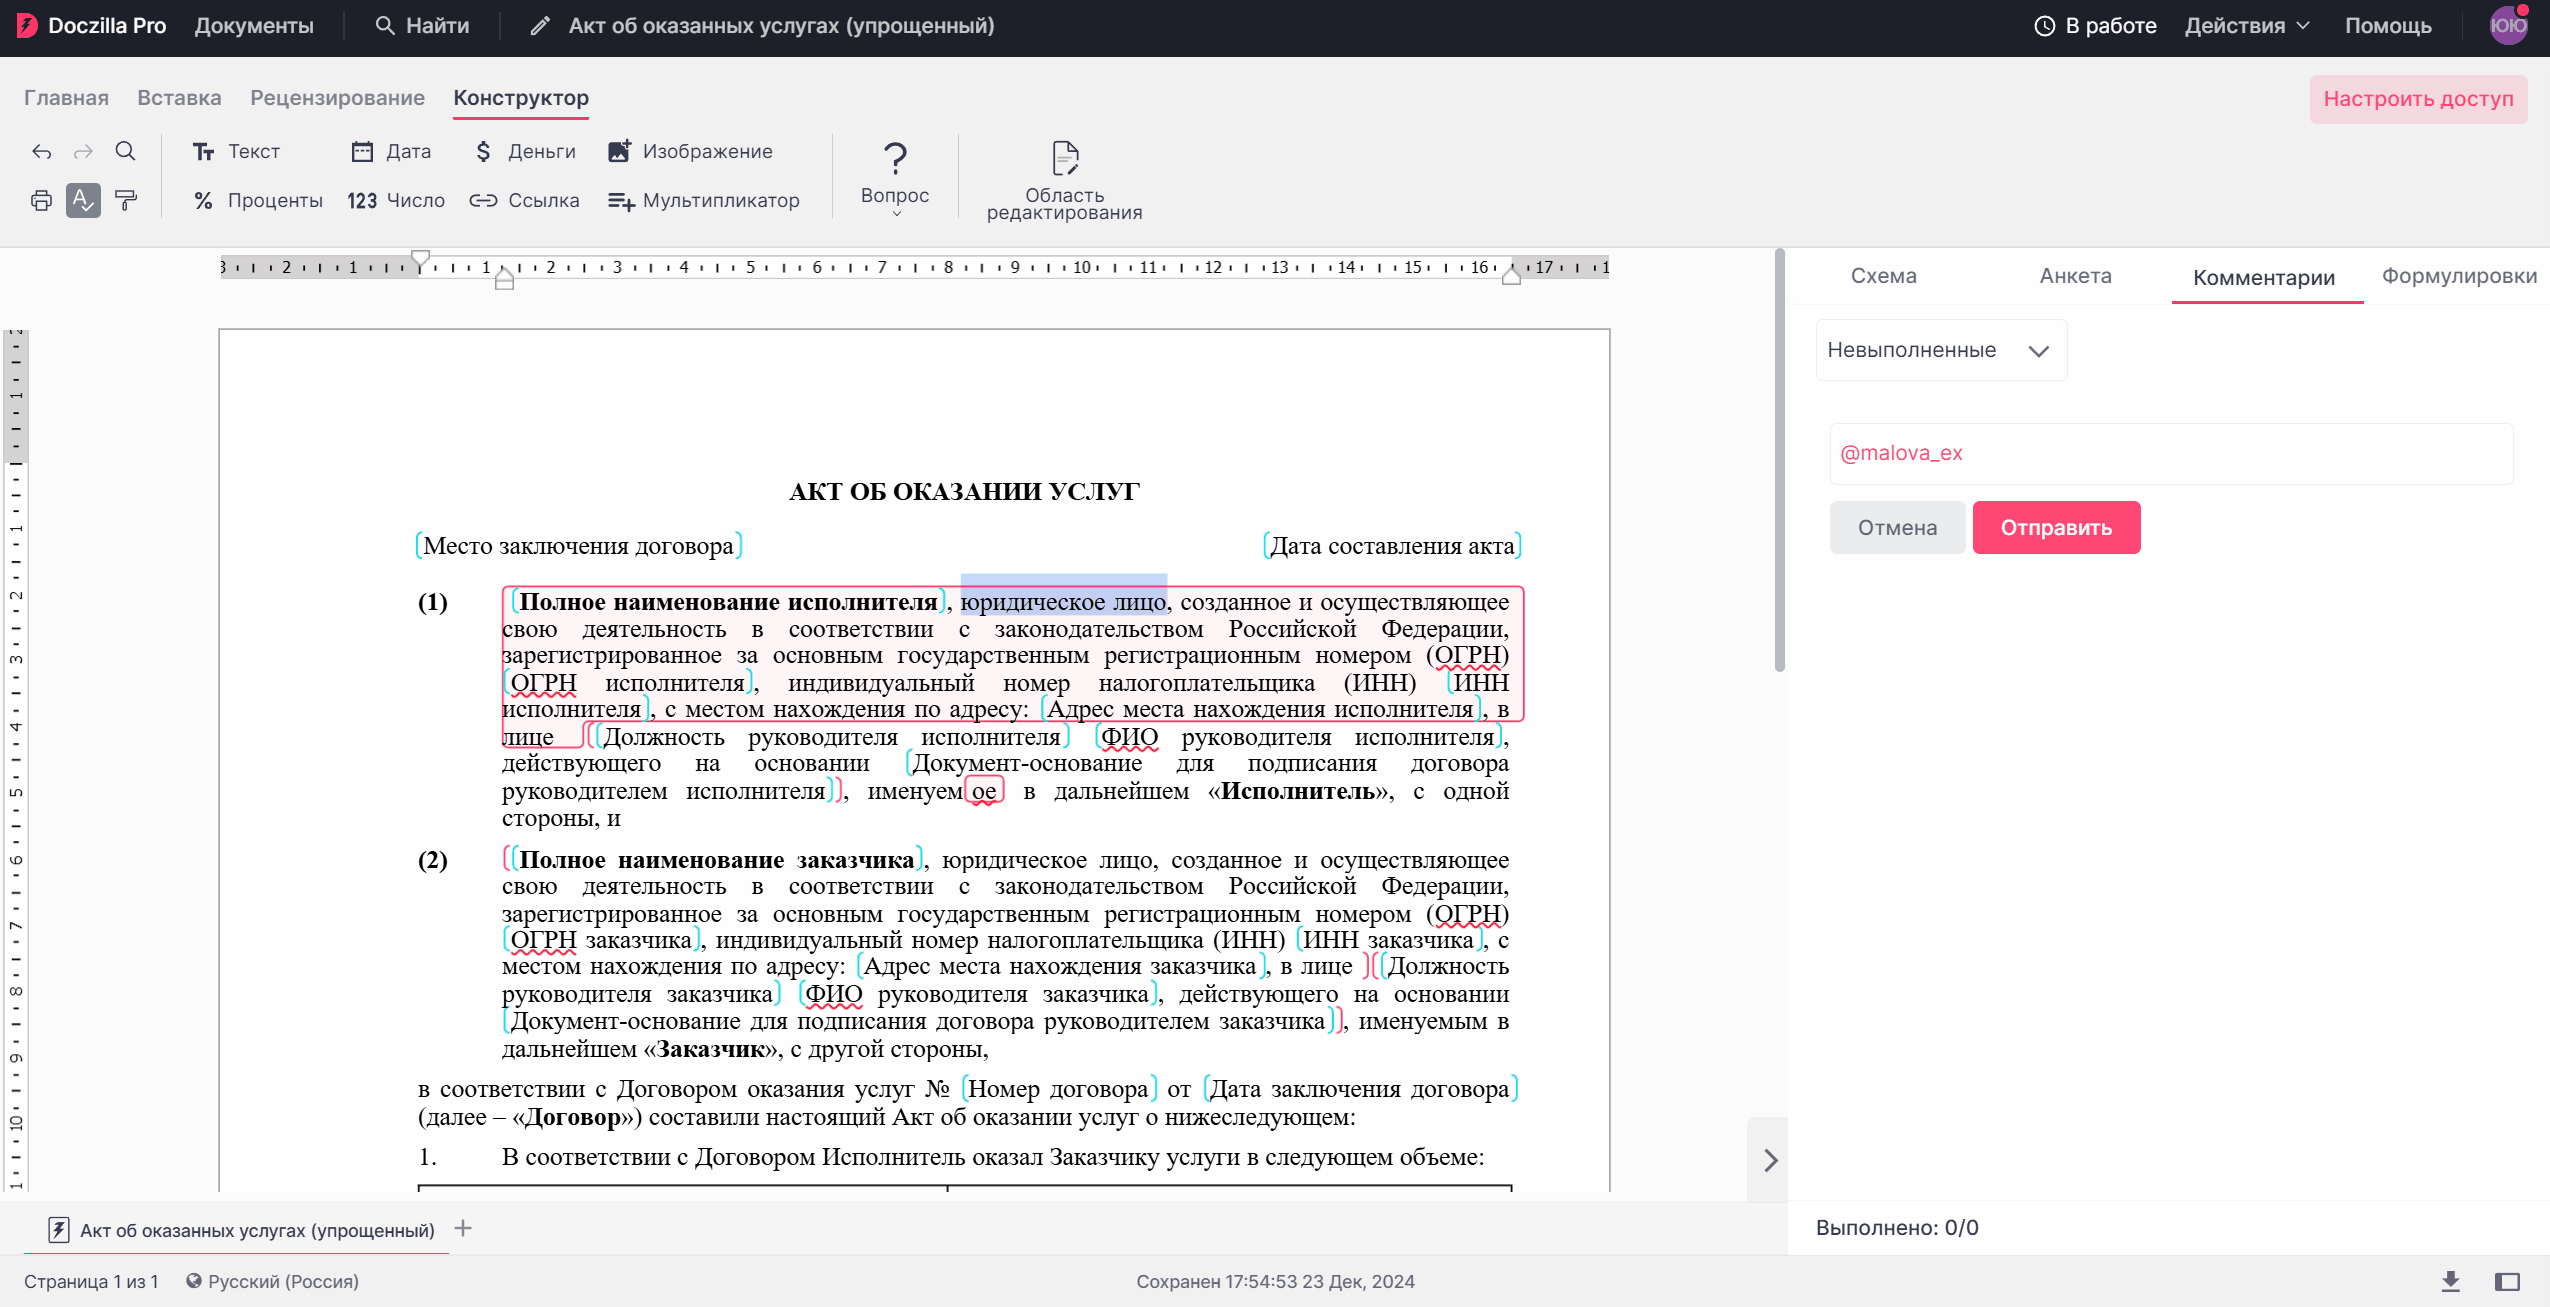
Task: Open Документы in top bar
Action: tap(254, 26)
